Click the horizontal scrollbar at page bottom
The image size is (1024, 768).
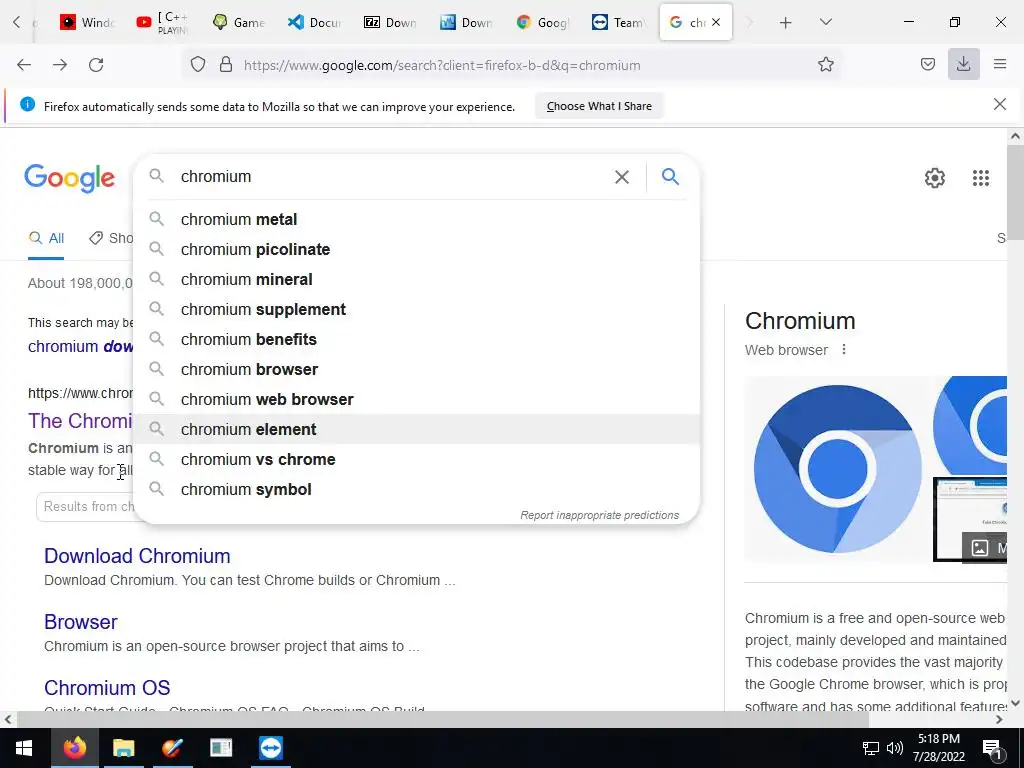tap(443, 719)
